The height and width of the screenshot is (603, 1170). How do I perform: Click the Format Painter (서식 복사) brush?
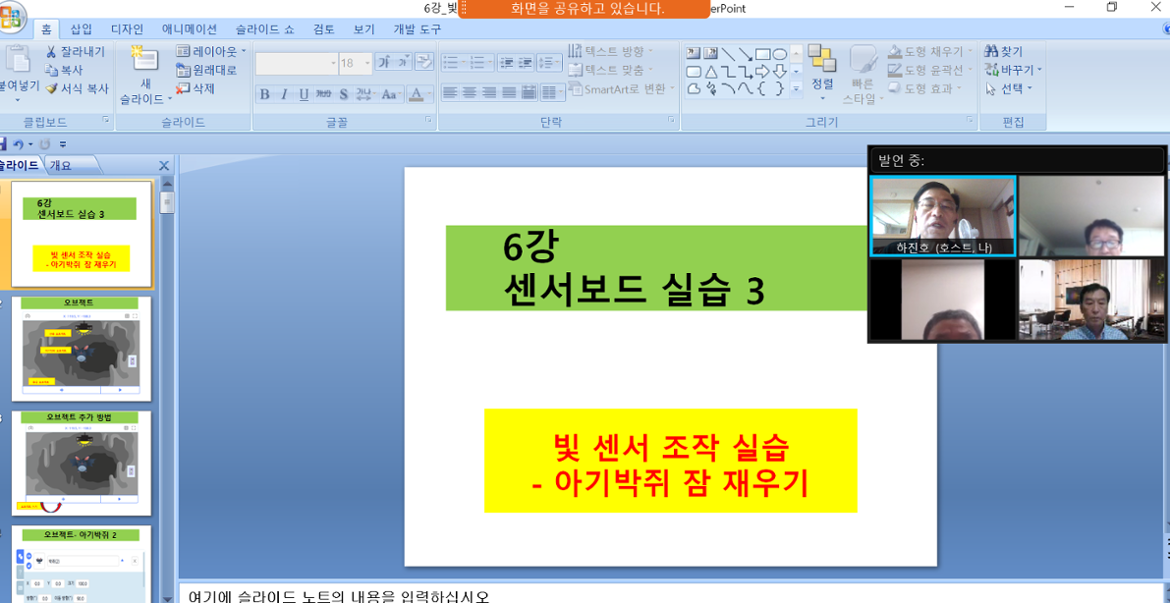[x=52, y=89]
